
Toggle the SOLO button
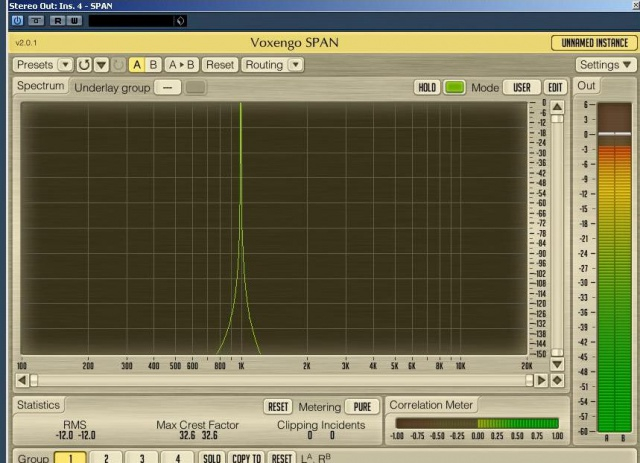(212, 458)
